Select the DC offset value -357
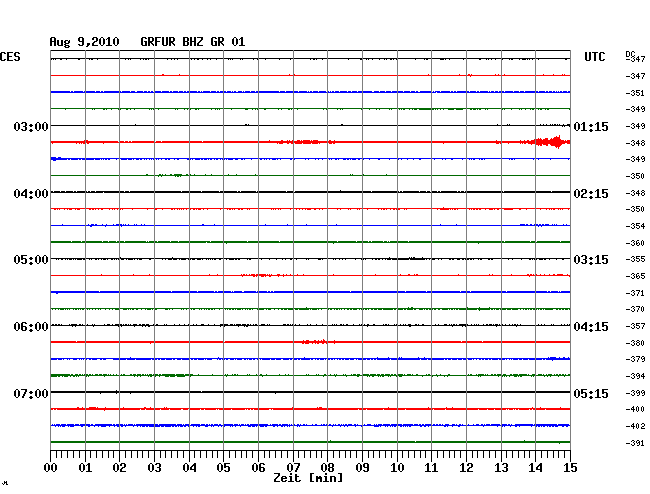 635,327
